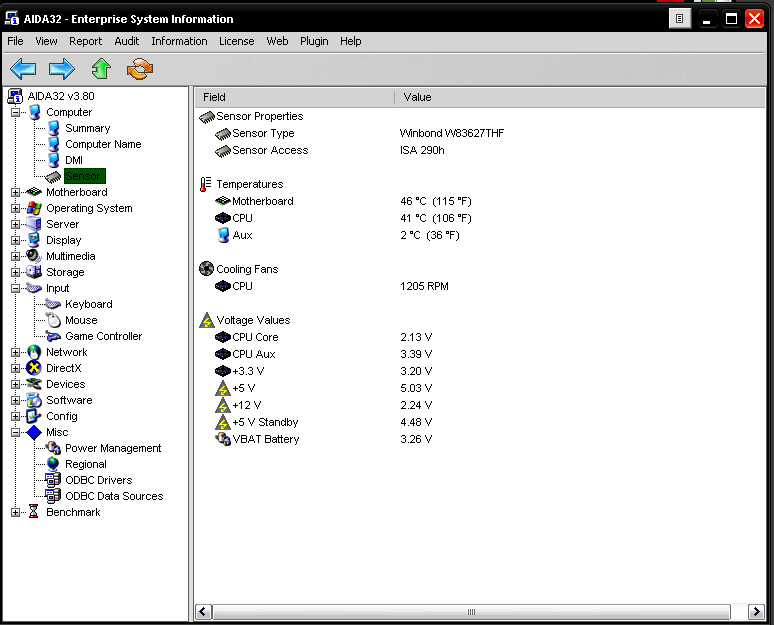
Task: Click the blue Forward arrow toolbar icon
Action: pyautogui.click(x=62, y=69)
